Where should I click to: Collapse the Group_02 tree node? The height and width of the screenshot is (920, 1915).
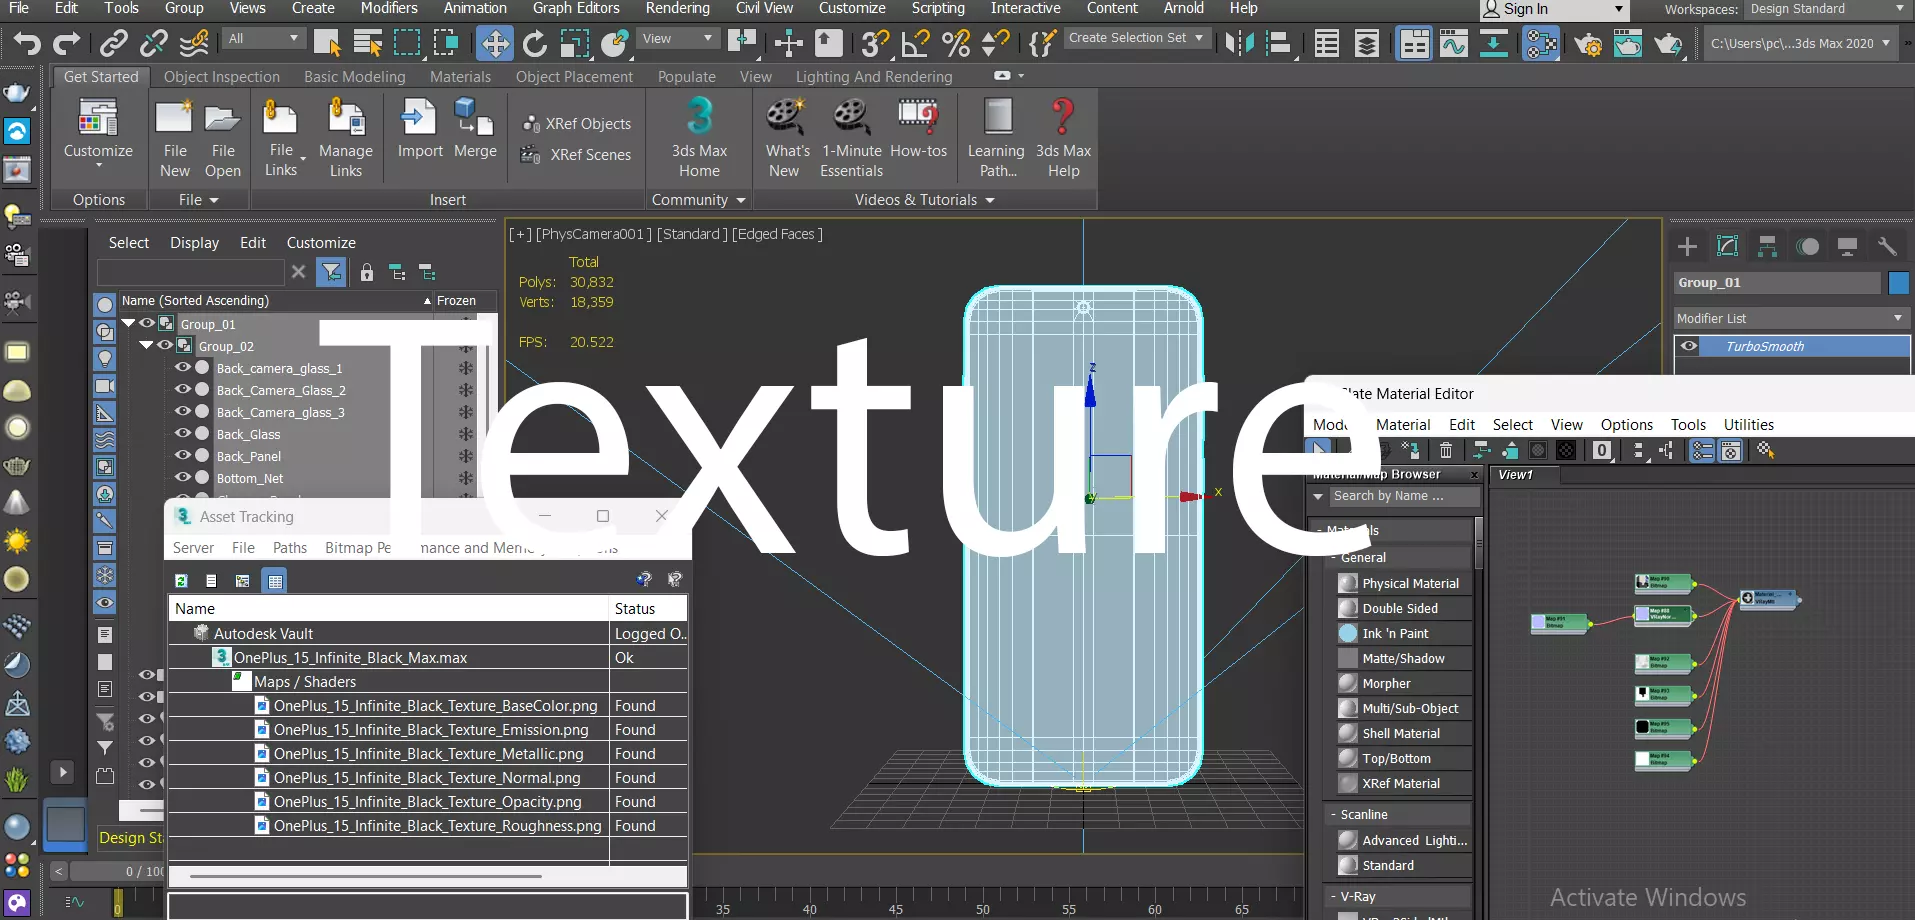click(147, 345)
